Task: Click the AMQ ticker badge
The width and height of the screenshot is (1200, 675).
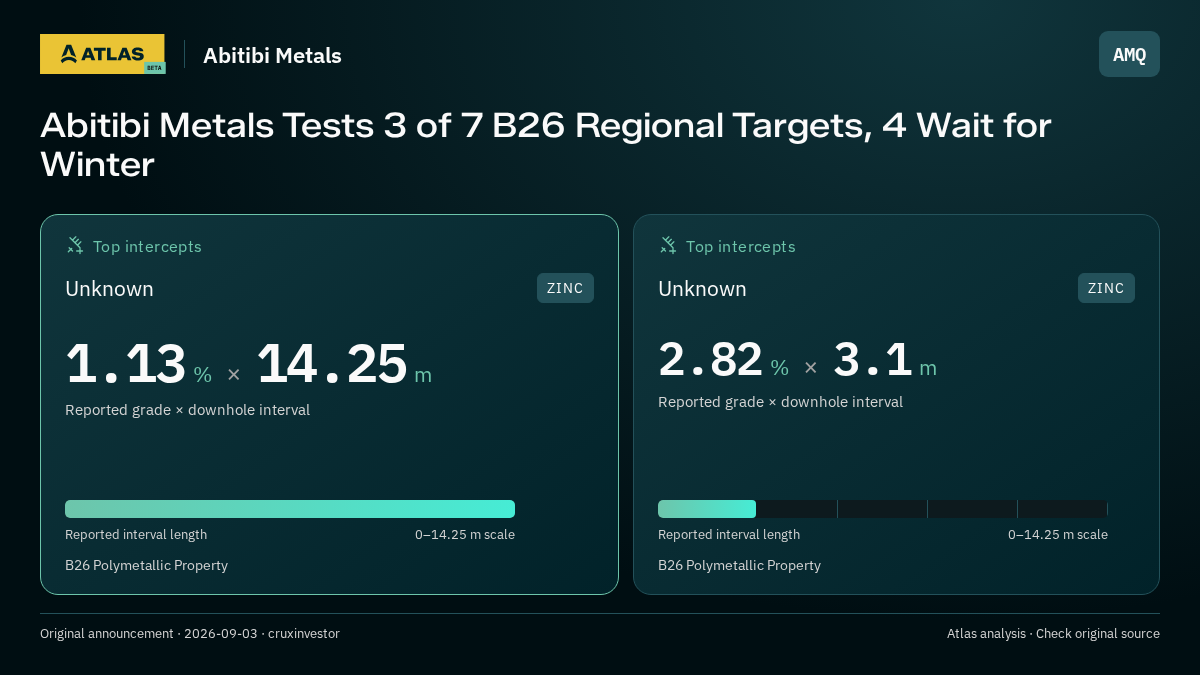Action: 1129,54
